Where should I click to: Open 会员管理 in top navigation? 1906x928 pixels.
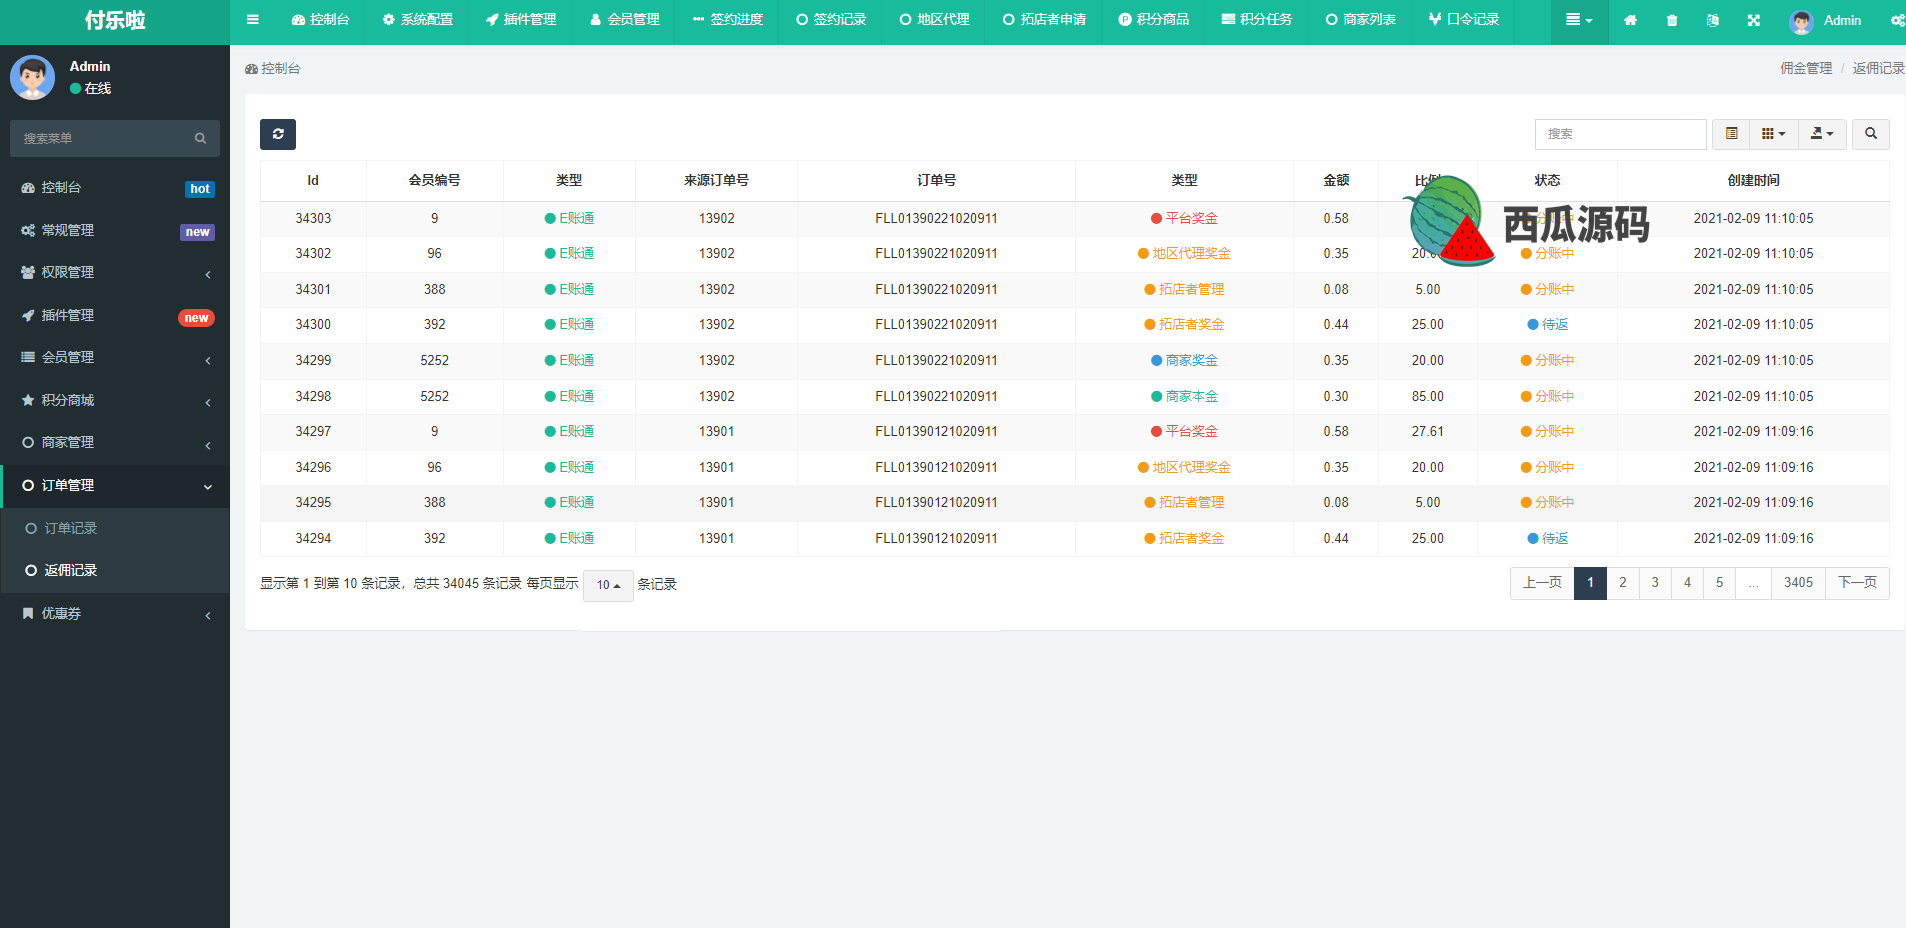(x=625, y=21)
